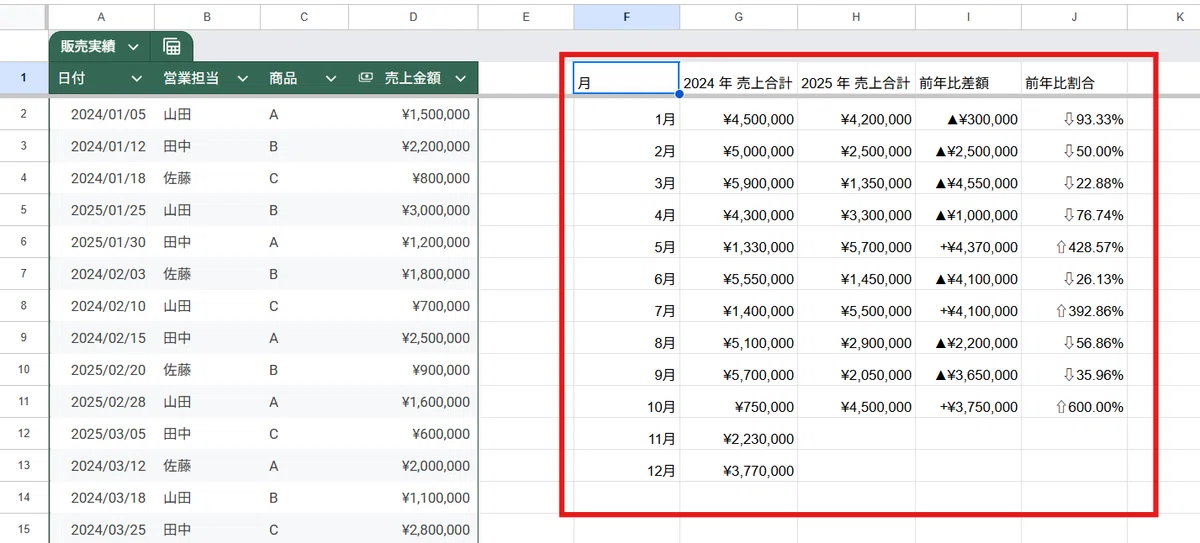Select the 佐藤 cell in row 4
The width and height of the screenshot is (1200, 543).
[x=207, y=178]
